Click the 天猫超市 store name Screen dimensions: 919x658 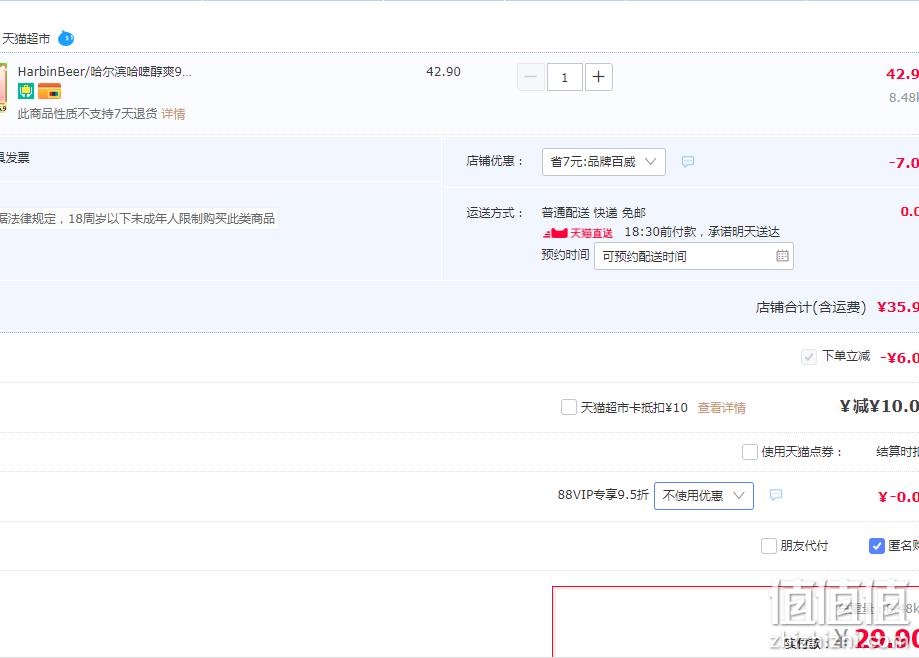26,39
